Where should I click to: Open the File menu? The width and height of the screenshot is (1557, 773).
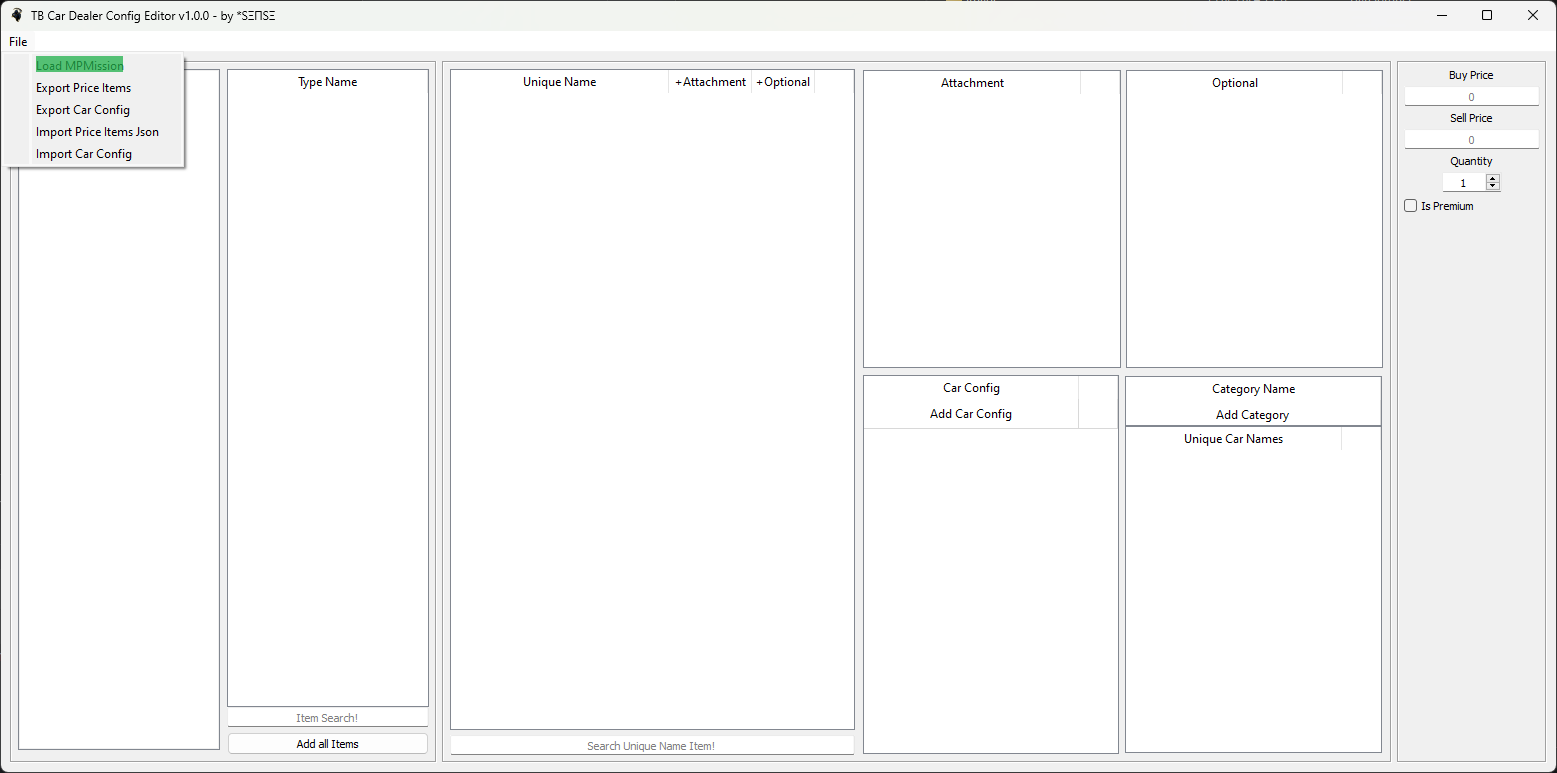pos(18,42)
